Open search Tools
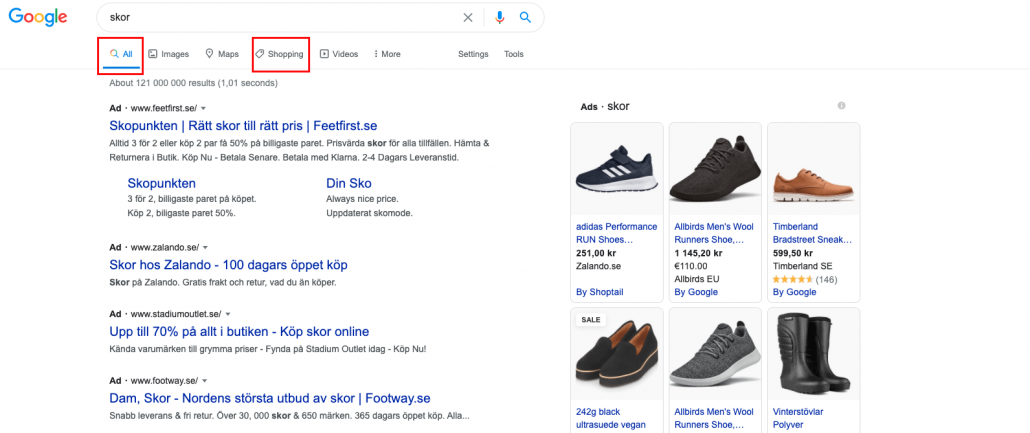 pyautogui.click(x=514, y=54)
